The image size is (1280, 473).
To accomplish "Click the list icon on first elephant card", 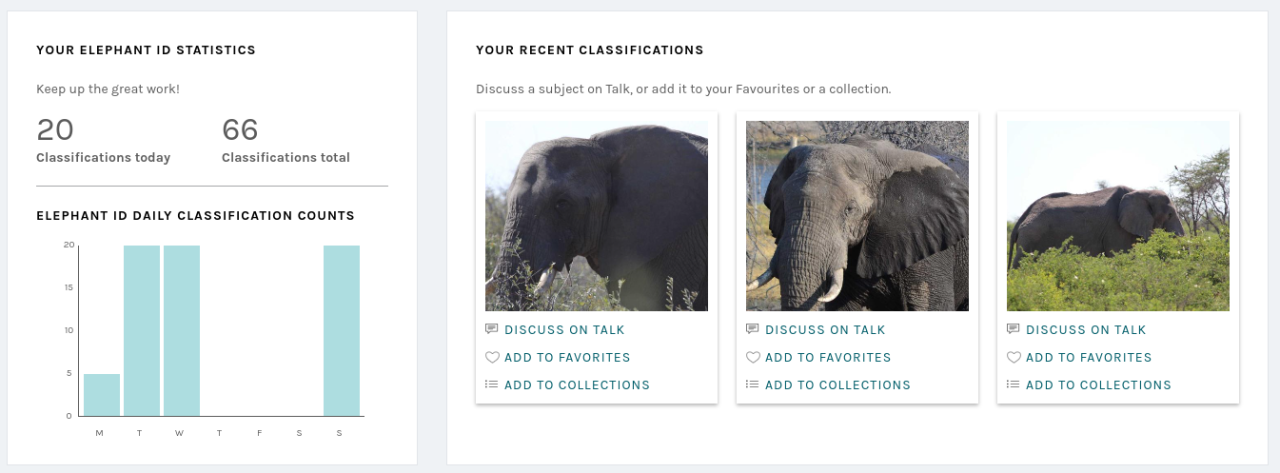I will 491,384.
